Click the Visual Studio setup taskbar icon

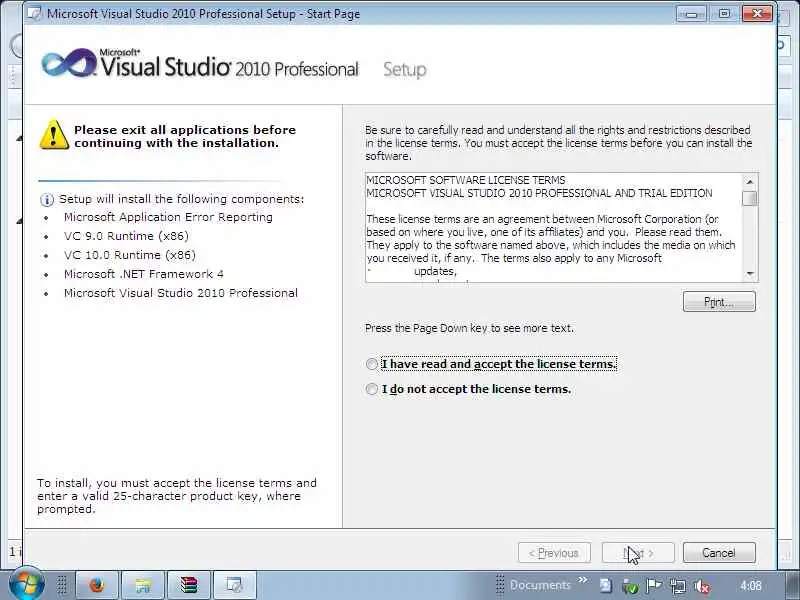point(235,585)
